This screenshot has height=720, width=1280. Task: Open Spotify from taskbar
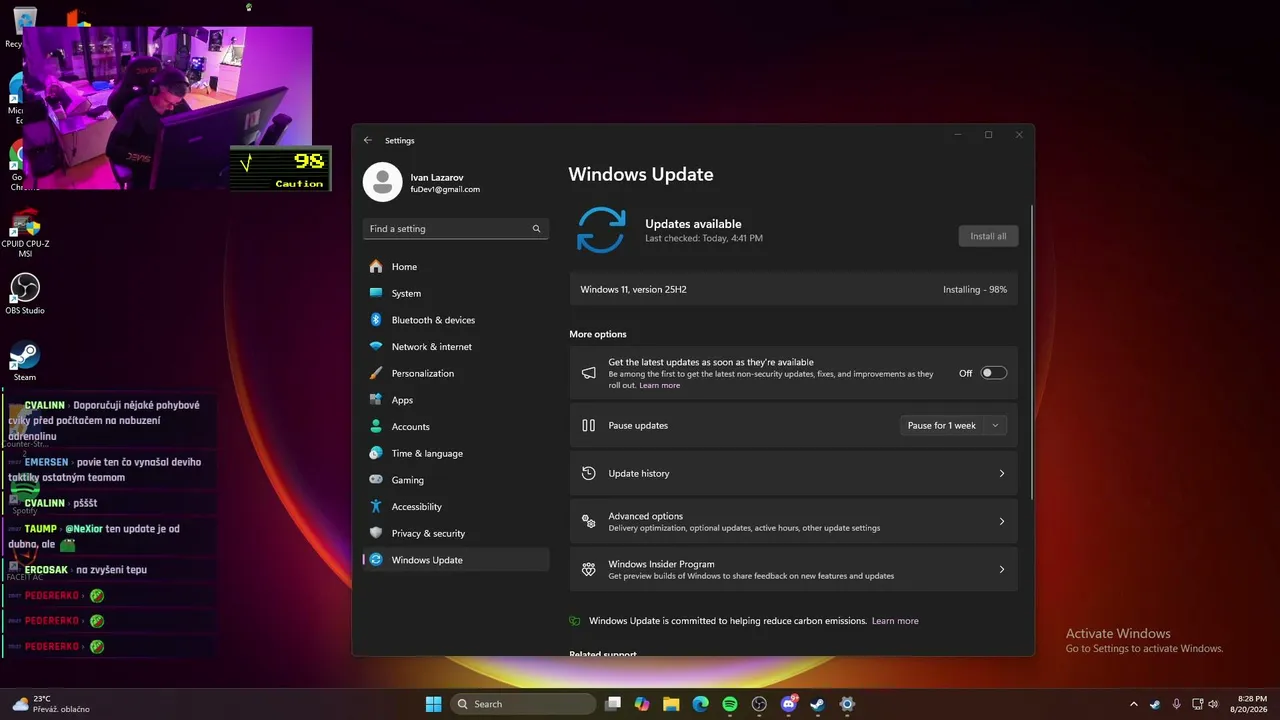click(x=730, y=704)
